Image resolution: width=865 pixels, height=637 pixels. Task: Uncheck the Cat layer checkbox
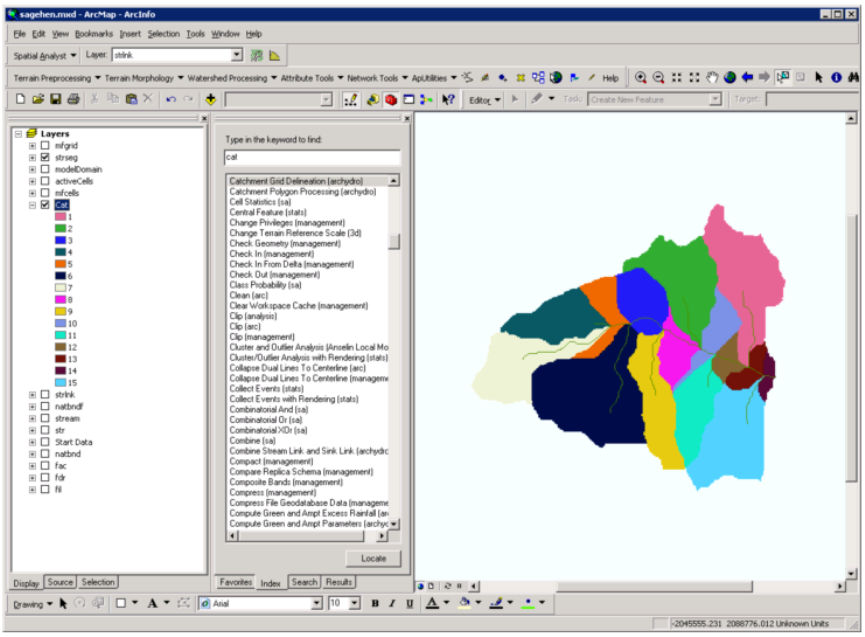45,205
